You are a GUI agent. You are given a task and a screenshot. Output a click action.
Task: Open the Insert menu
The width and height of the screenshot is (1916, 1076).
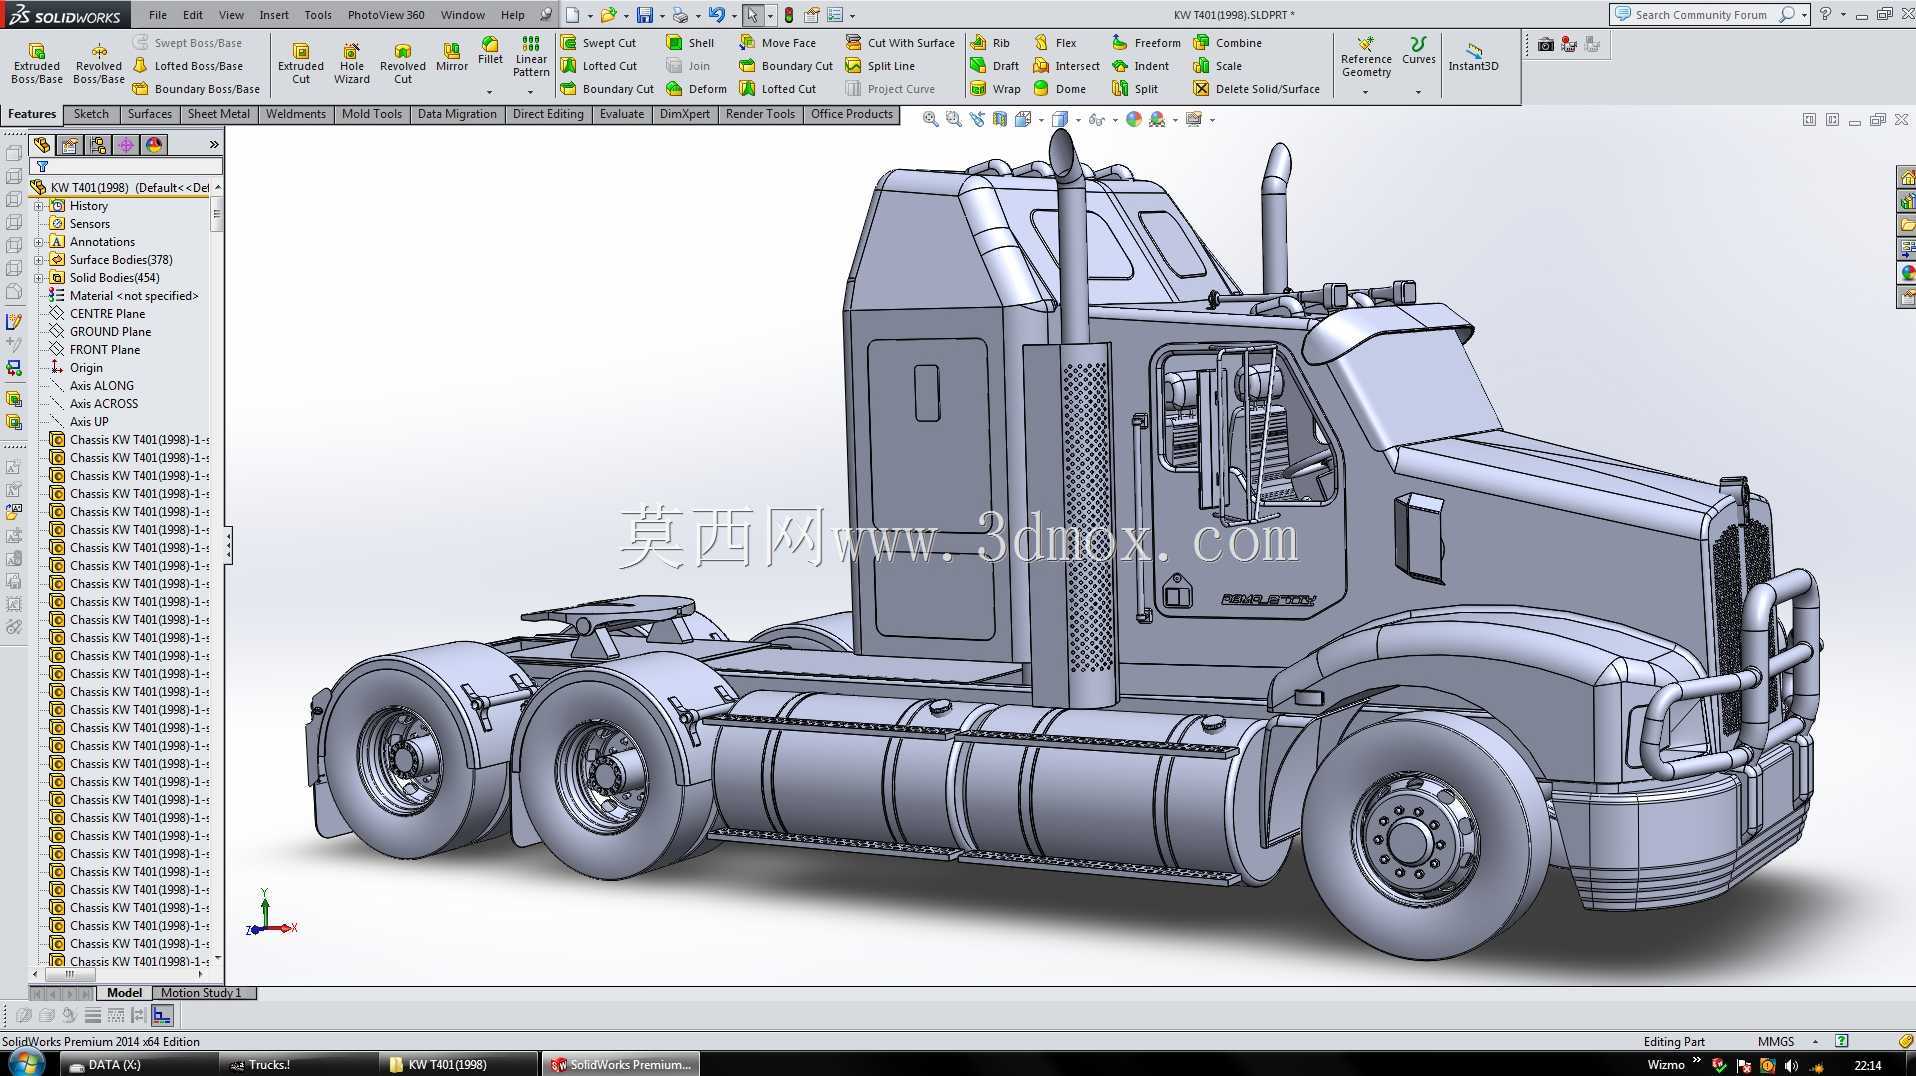point(274,15)
